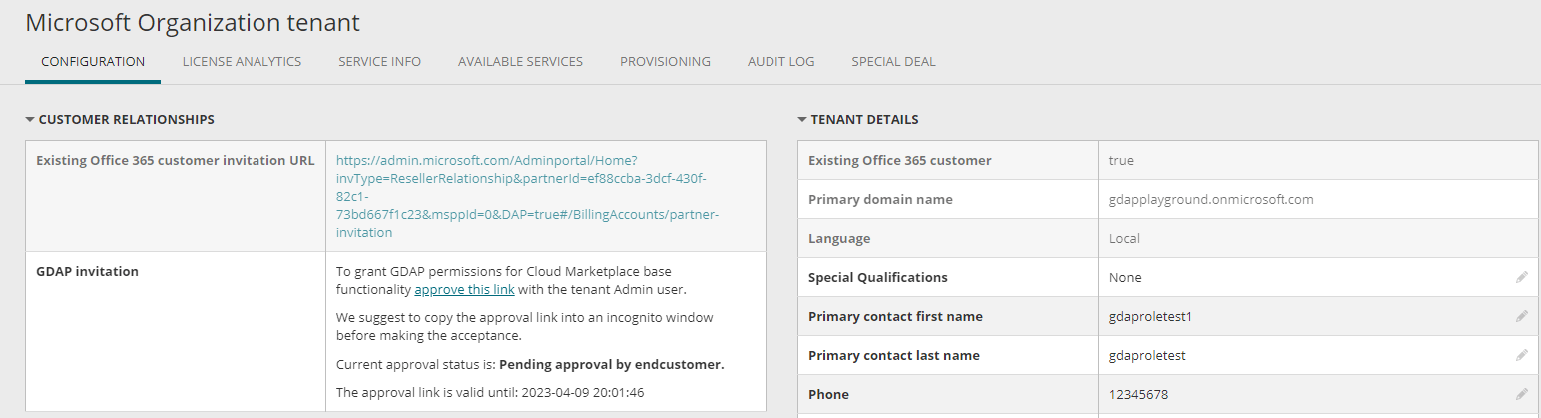Open the Special Deal tab
This screenshot has width=1541, height=418.
tap(893, 62)
